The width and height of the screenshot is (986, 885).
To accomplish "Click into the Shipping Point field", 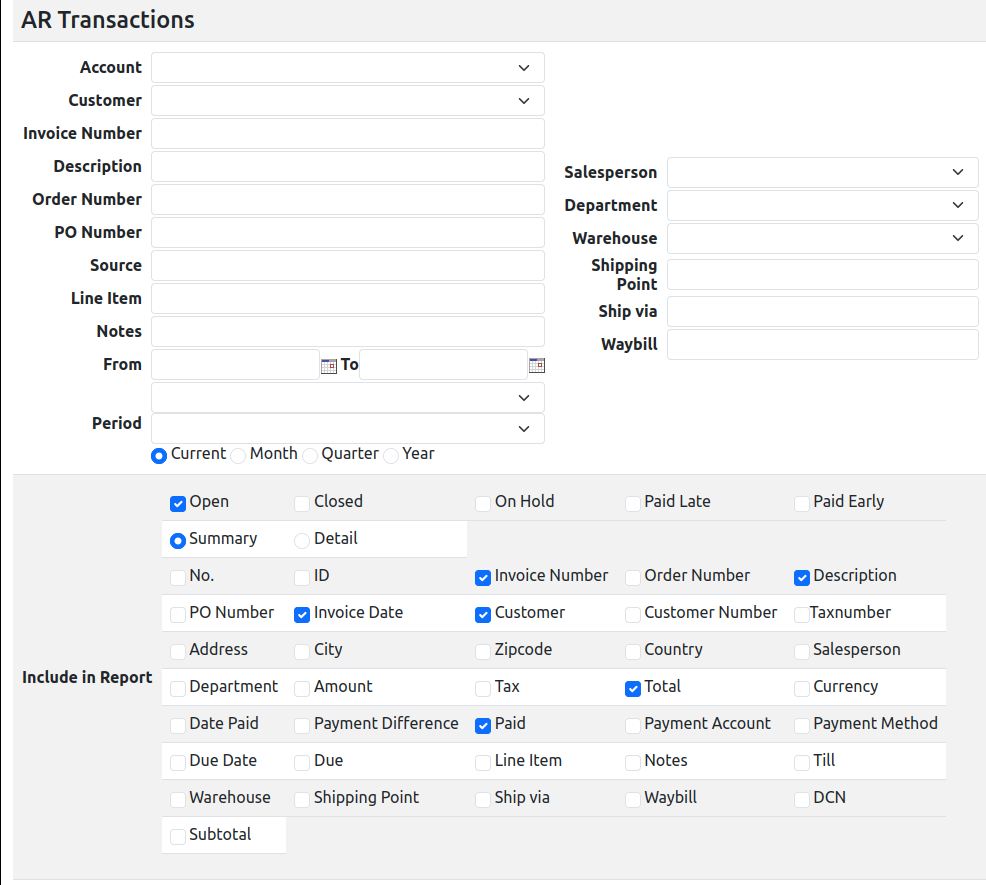I will pos(822,275).
